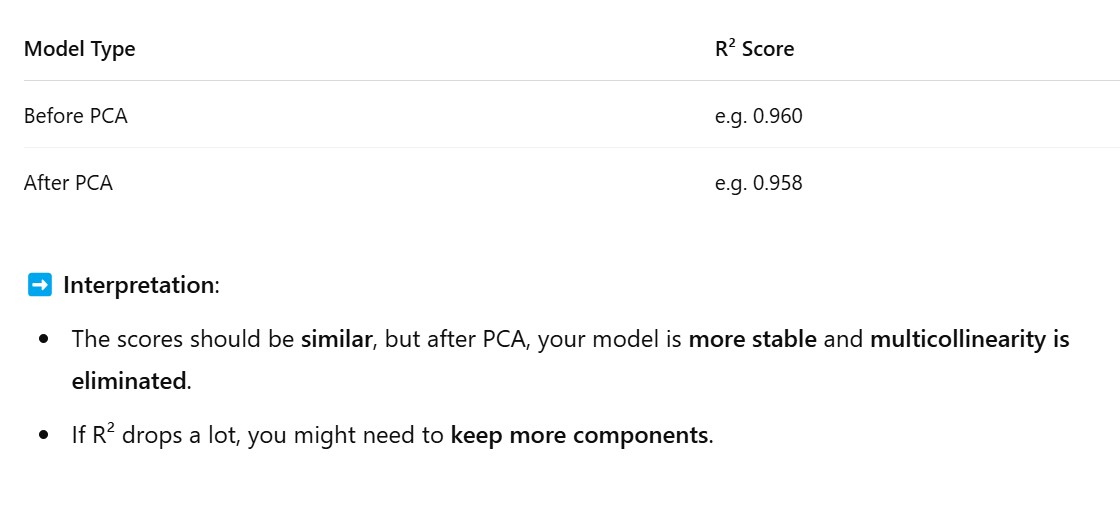Click the bold text "multicollinearity is"
This screenshot has height=512, width=1120.
pyautogui.click(x=969, y=339)
